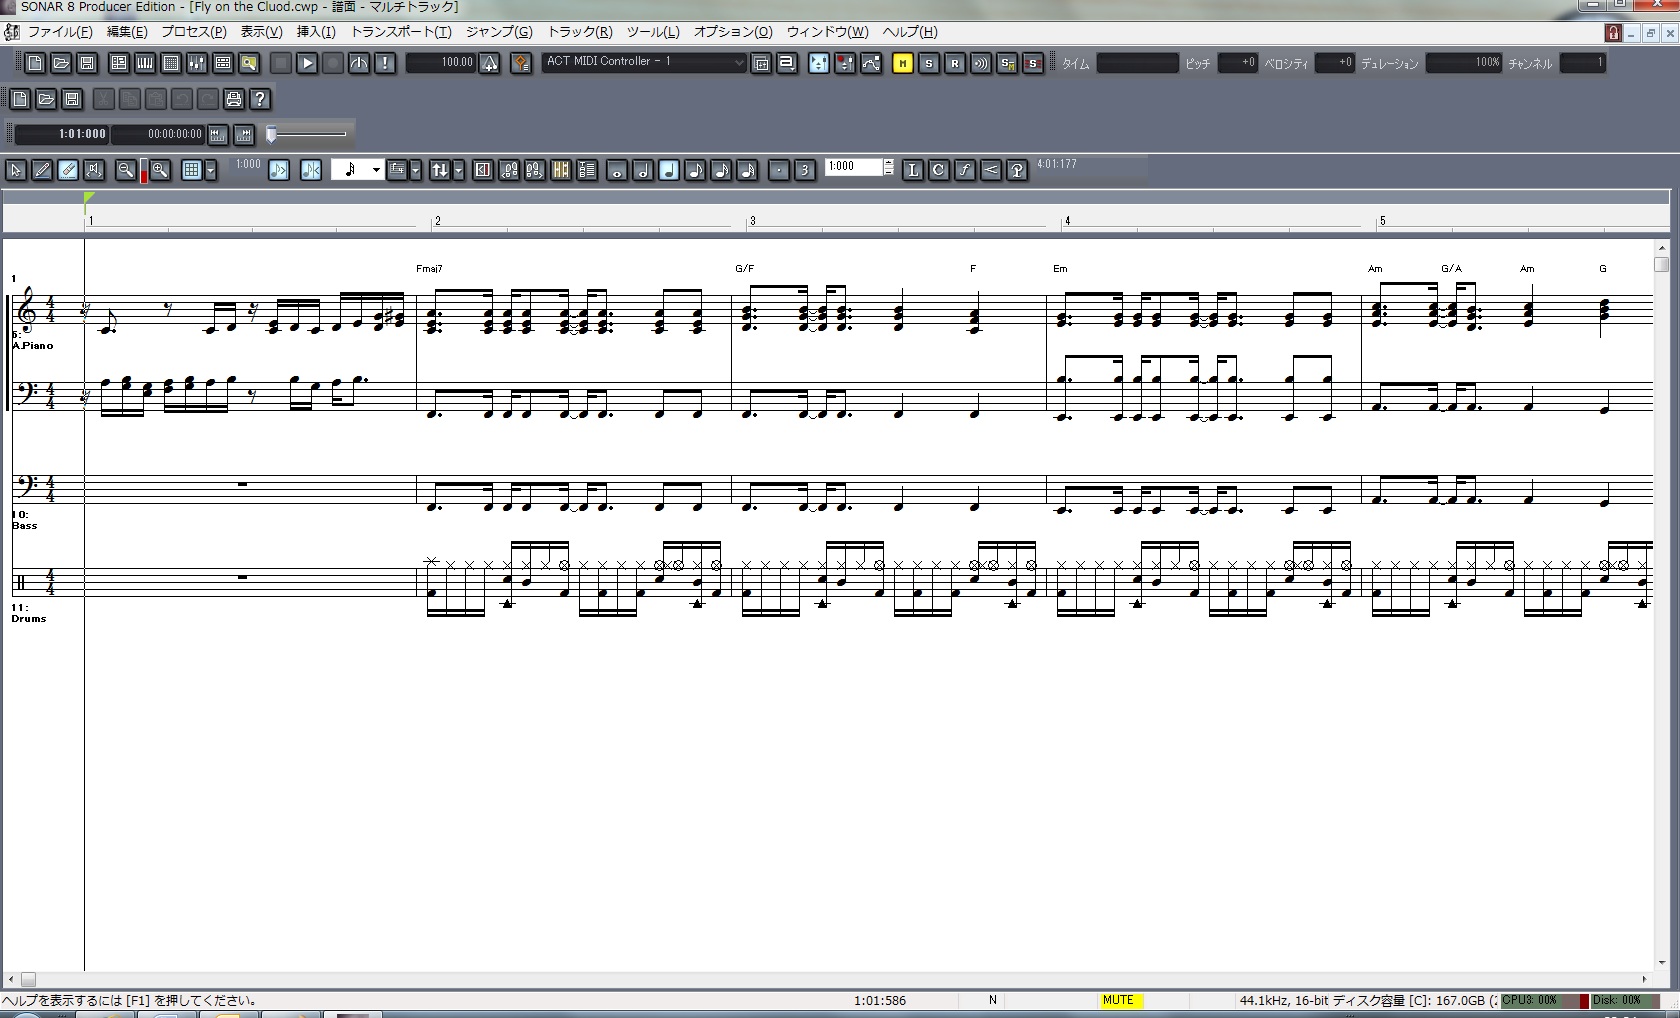Toggle triplet 3 button
1680x1018 pixels.
click(x=805, y=170)
